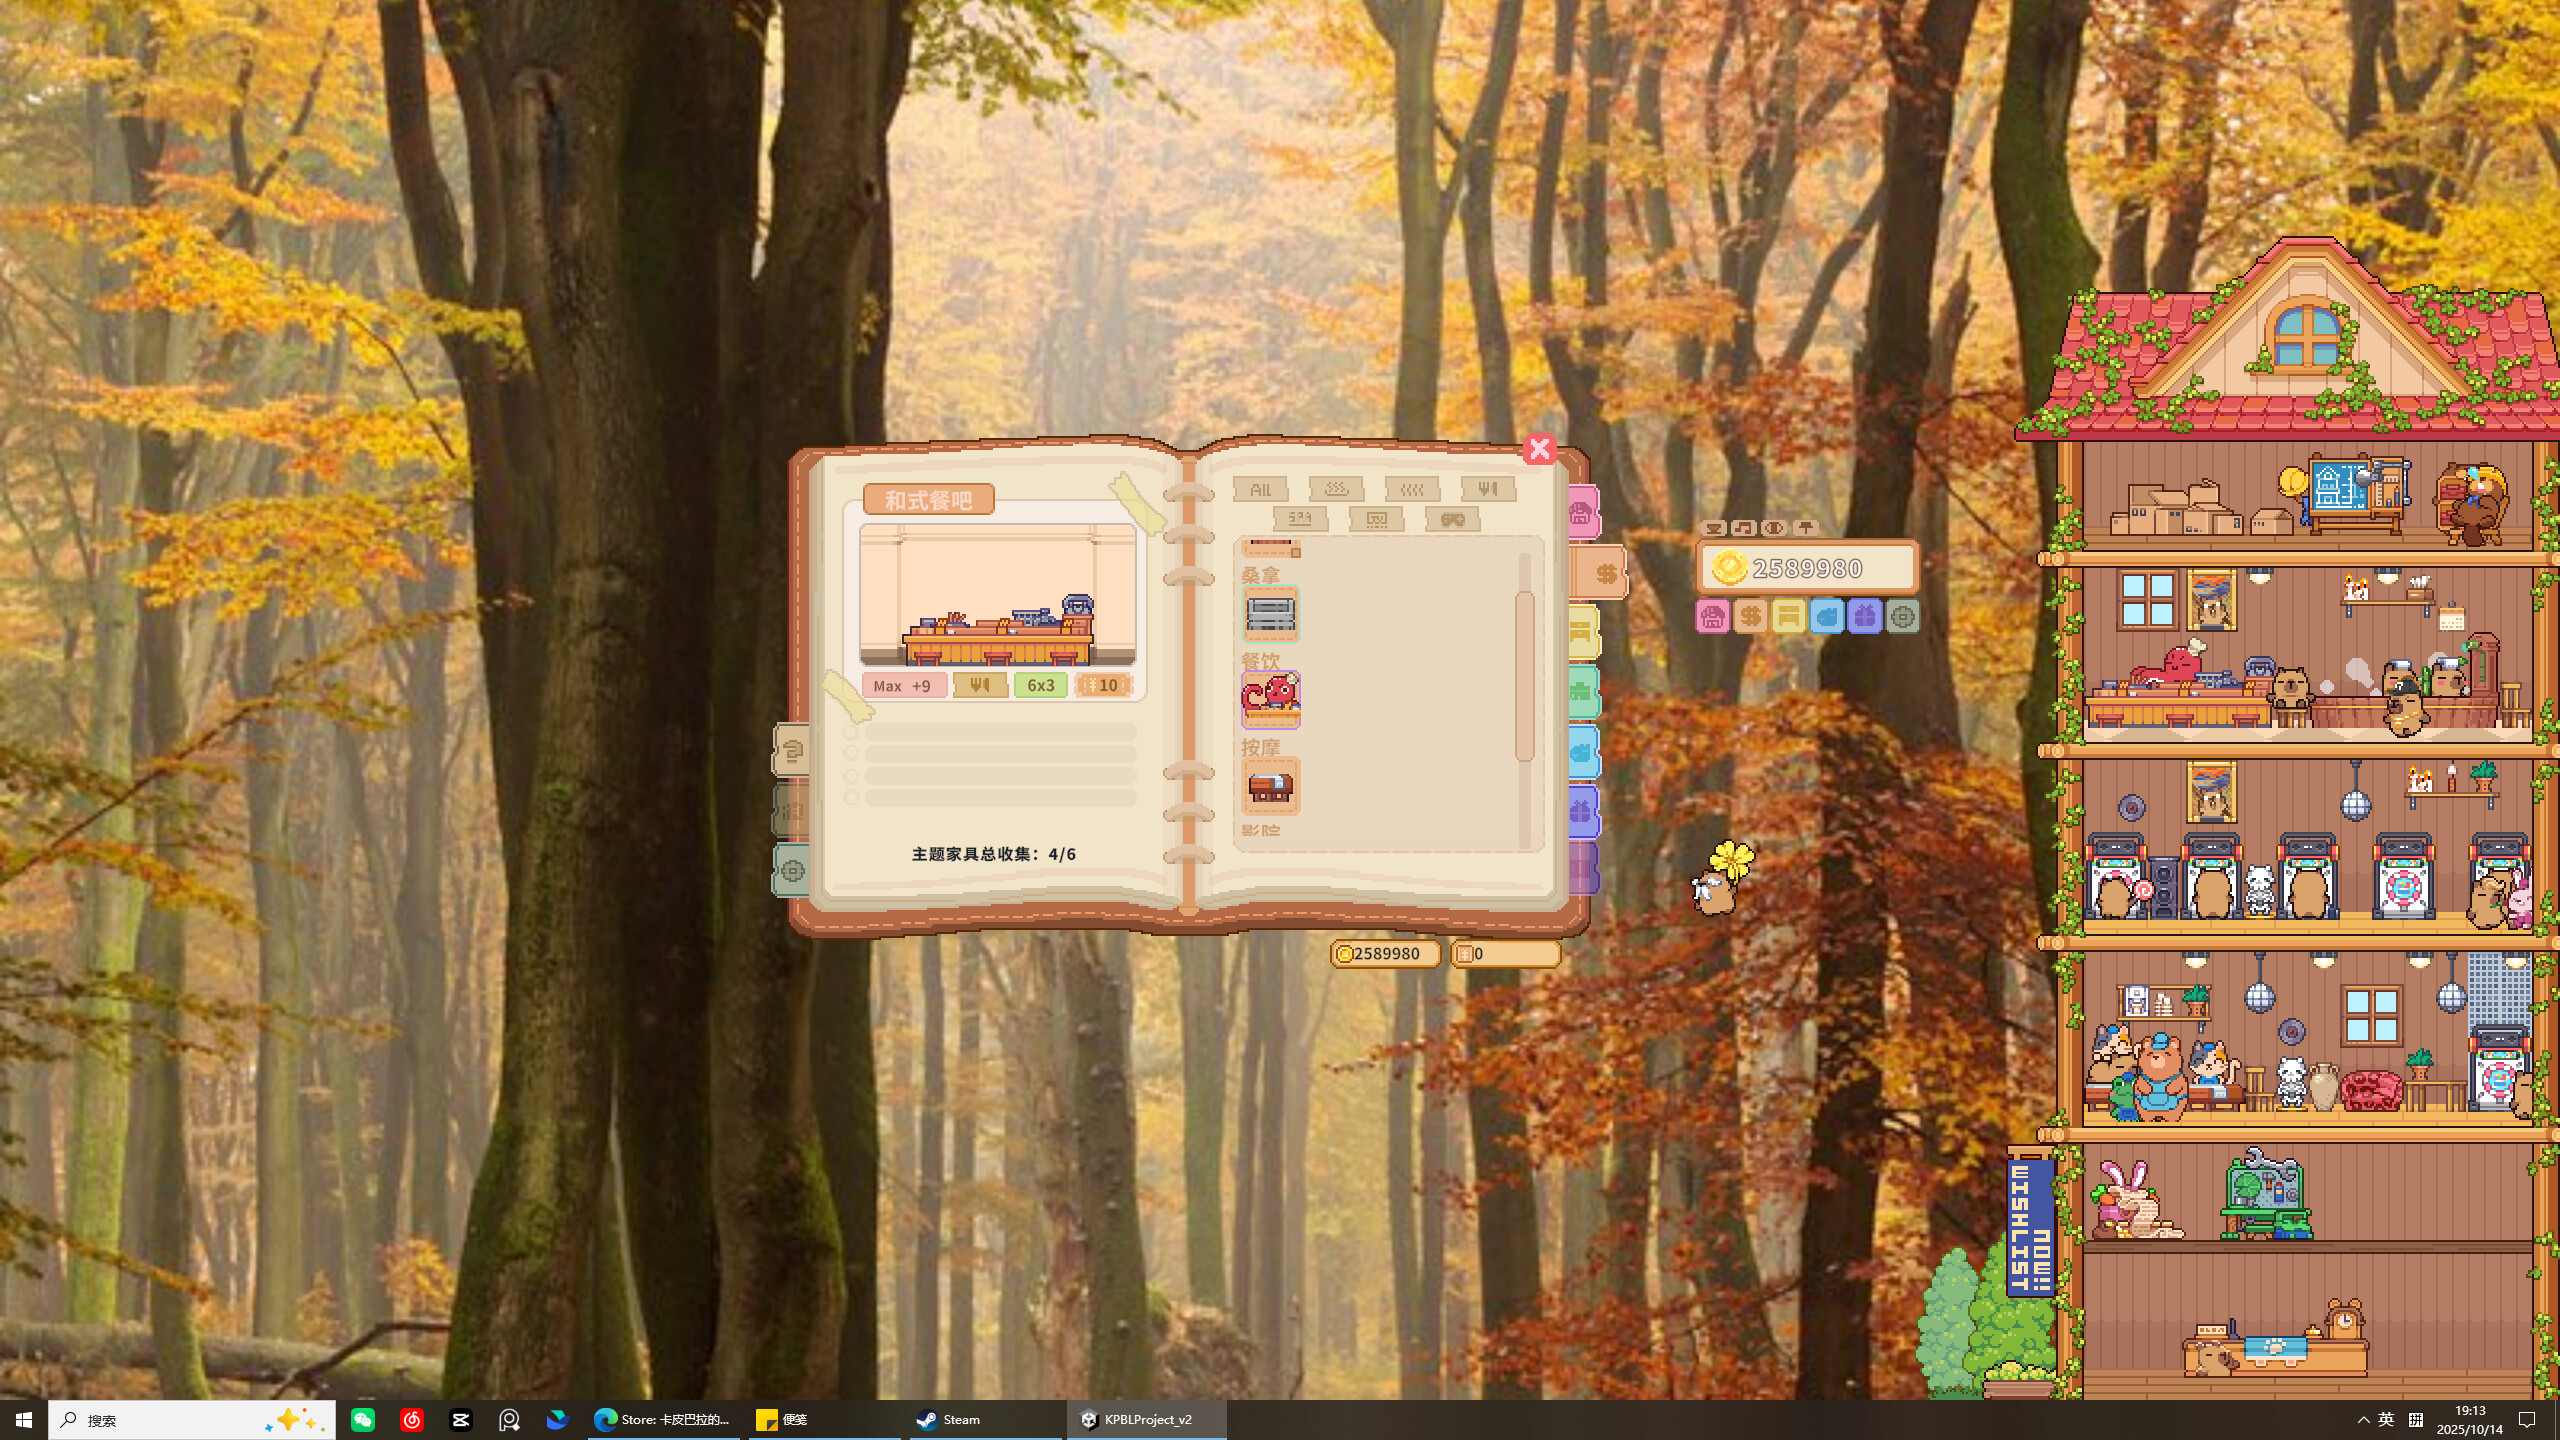Screen dimensions: 2560x1440
Task: Click the workbench icon above the coin counter
Action: [x=1713, y=528]
